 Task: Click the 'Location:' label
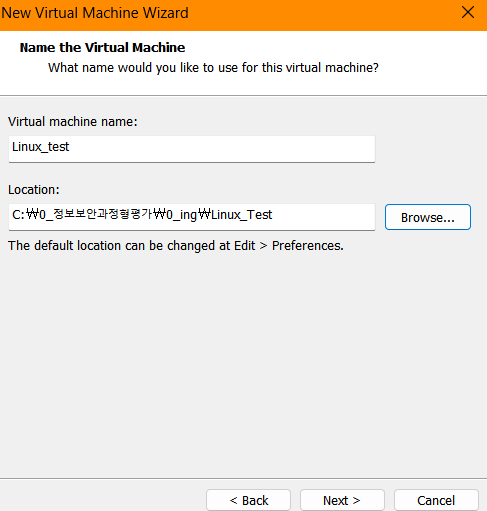34,189
